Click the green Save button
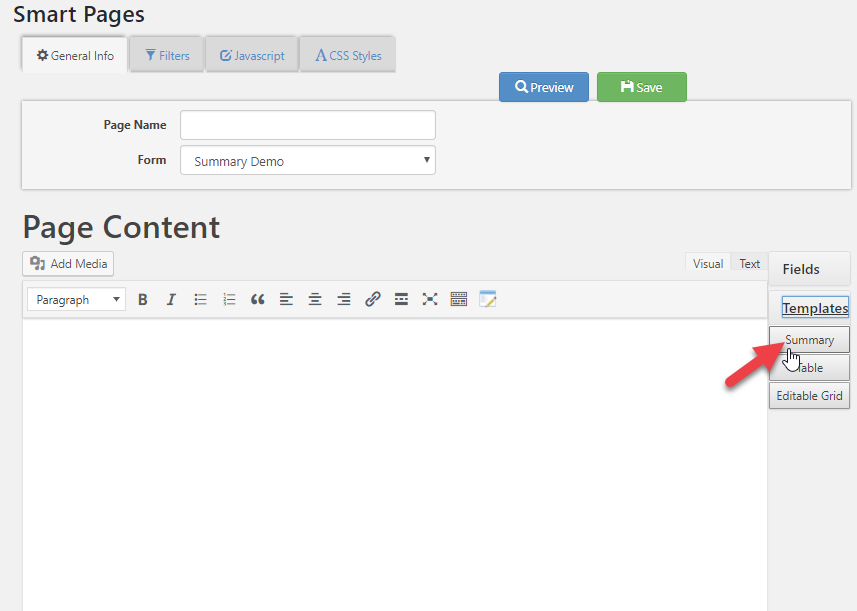The width and height of the screenshot is (857, 611). [x=642, y=87]
